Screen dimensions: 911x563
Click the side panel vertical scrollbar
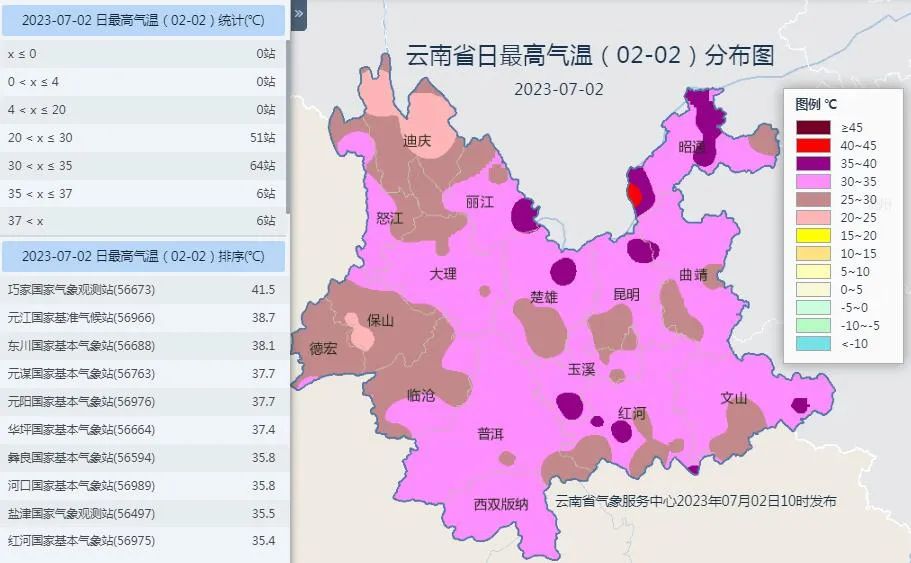point(288,125)
